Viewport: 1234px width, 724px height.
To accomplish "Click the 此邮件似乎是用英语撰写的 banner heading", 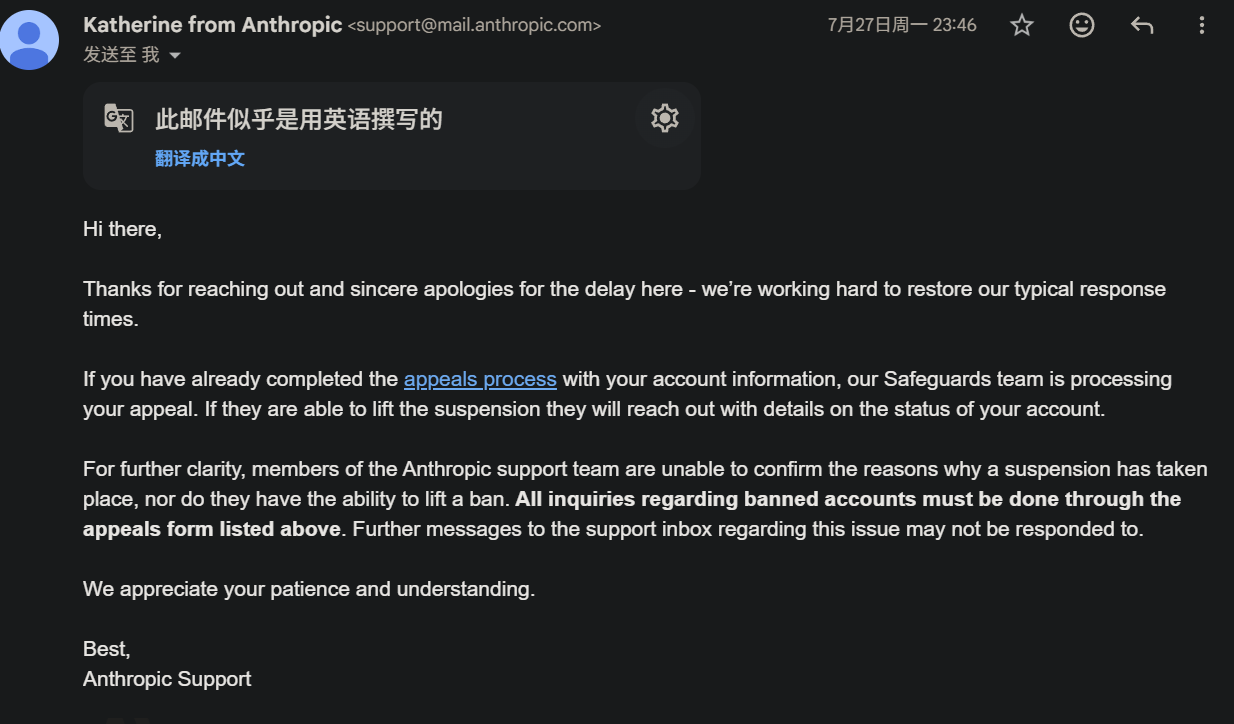I will tap(299, 119).
